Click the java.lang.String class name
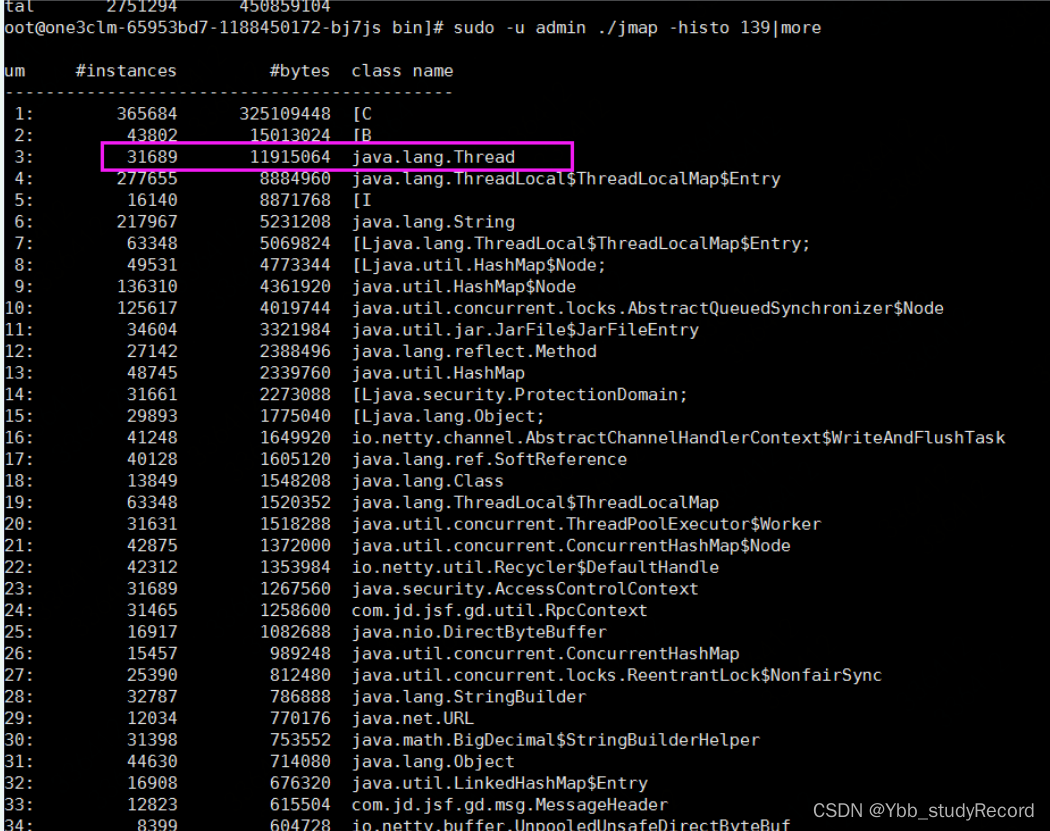This screenshot has height=831, width=1050. [433, 222]
